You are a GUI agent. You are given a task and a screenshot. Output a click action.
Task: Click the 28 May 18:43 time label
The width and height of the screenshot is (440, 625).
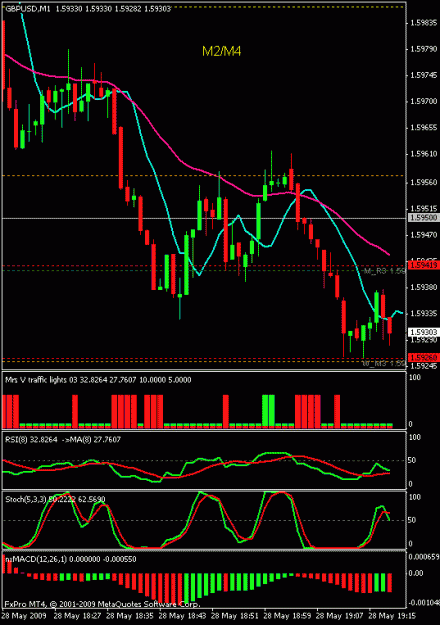[x=183, y=615]
